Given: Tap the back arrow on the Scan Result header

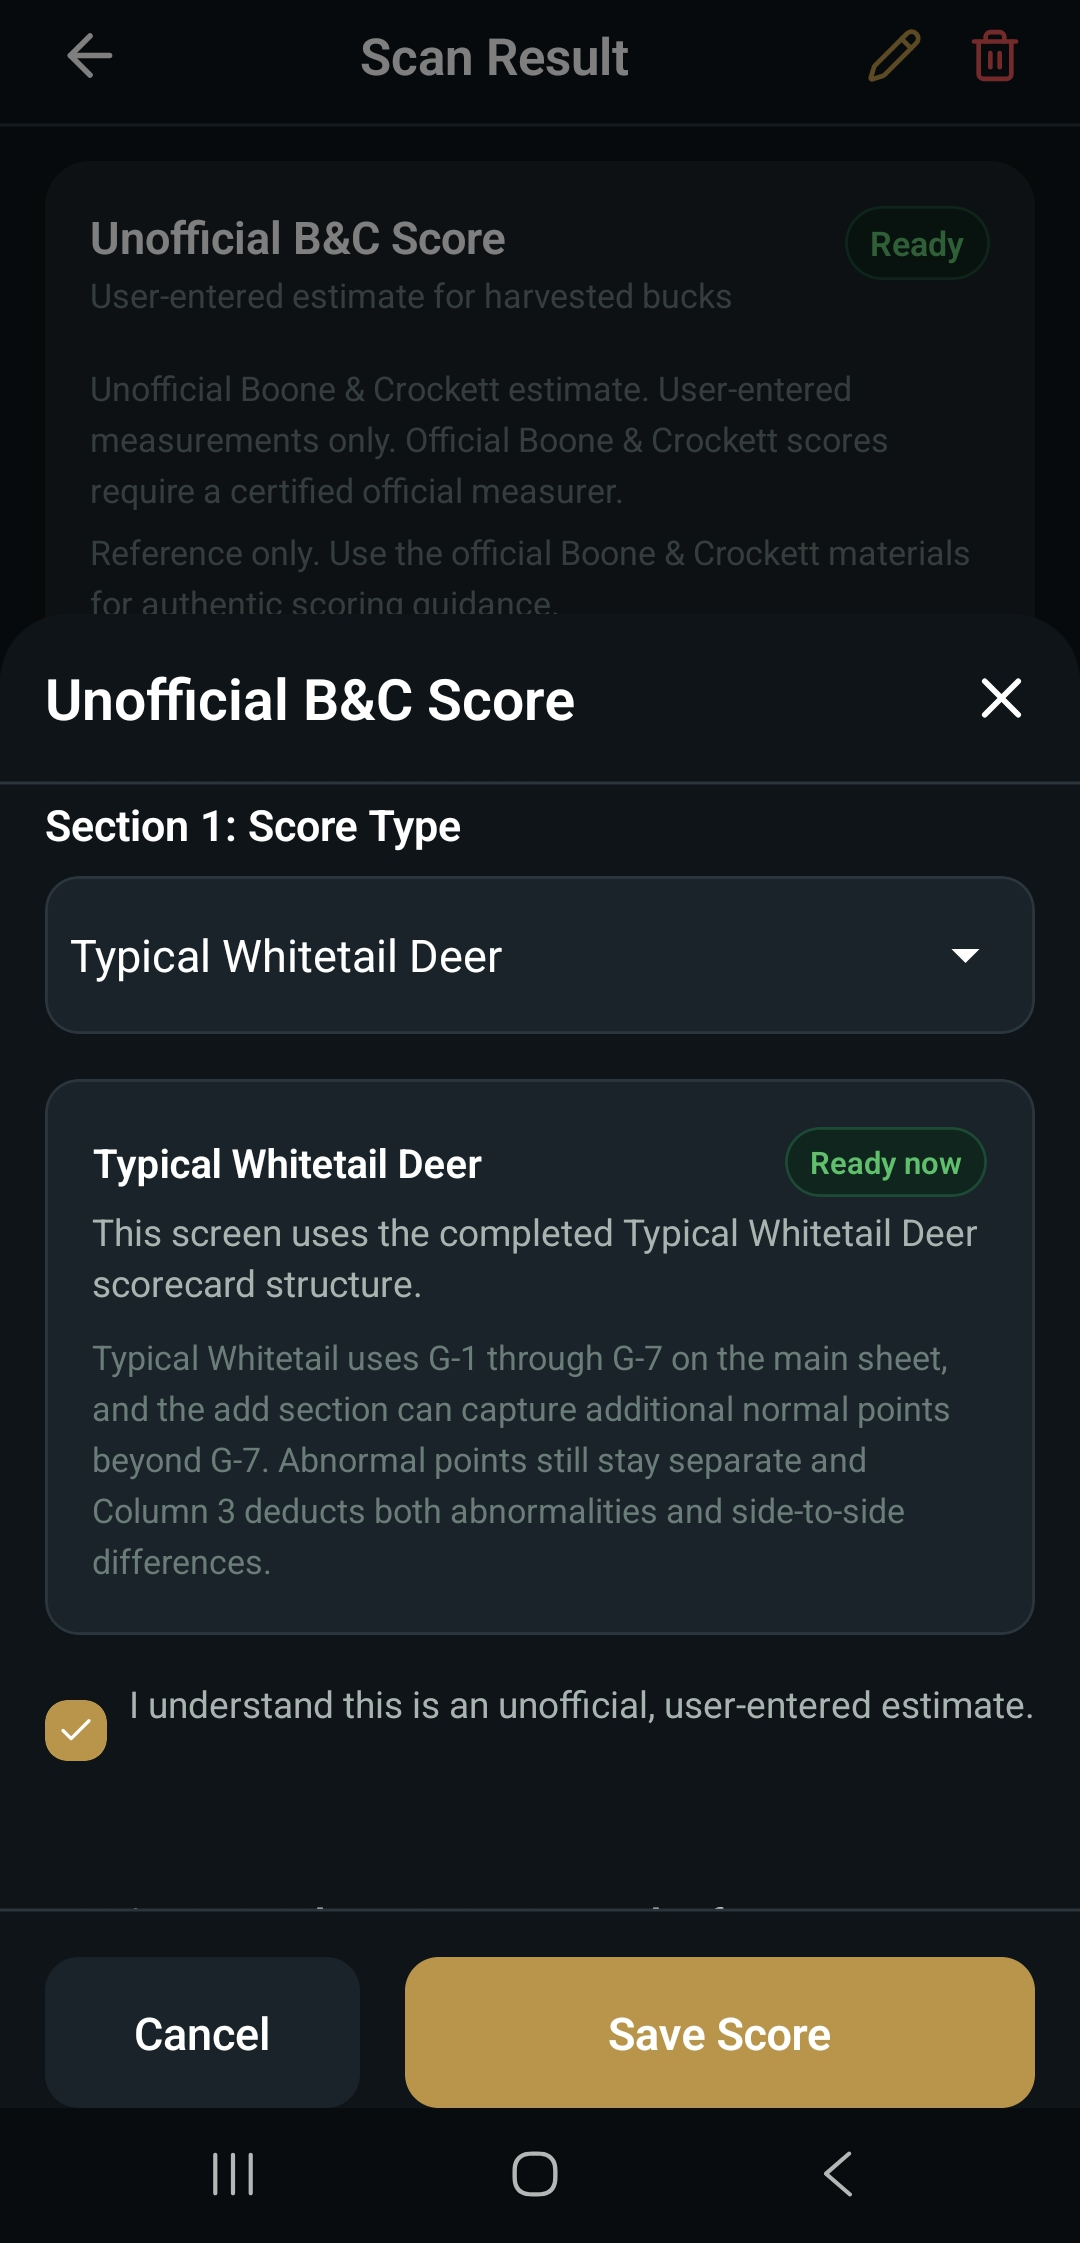Looking at the screenshot, I should [x=90, y=56].
